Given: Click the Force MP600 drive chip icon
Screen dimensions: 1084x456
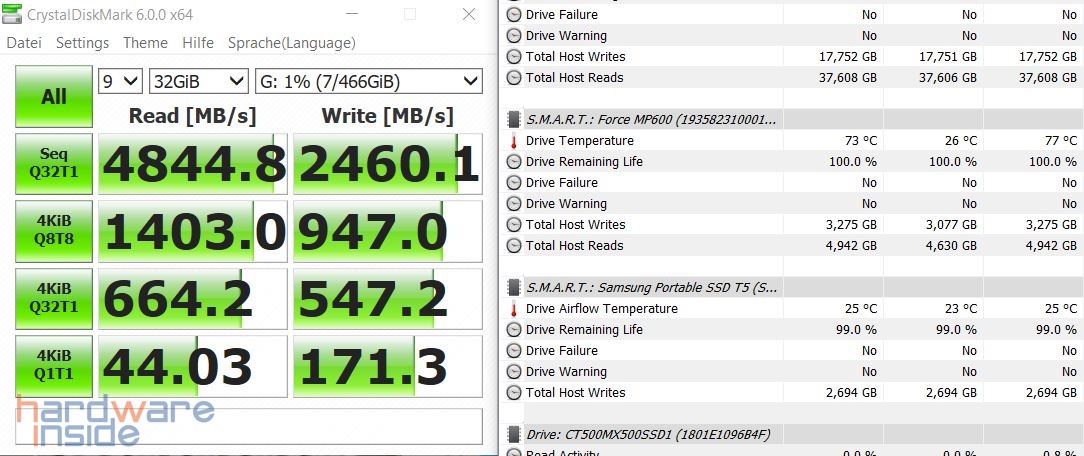Looking at the screenshot, I should [x=514, y=120].
